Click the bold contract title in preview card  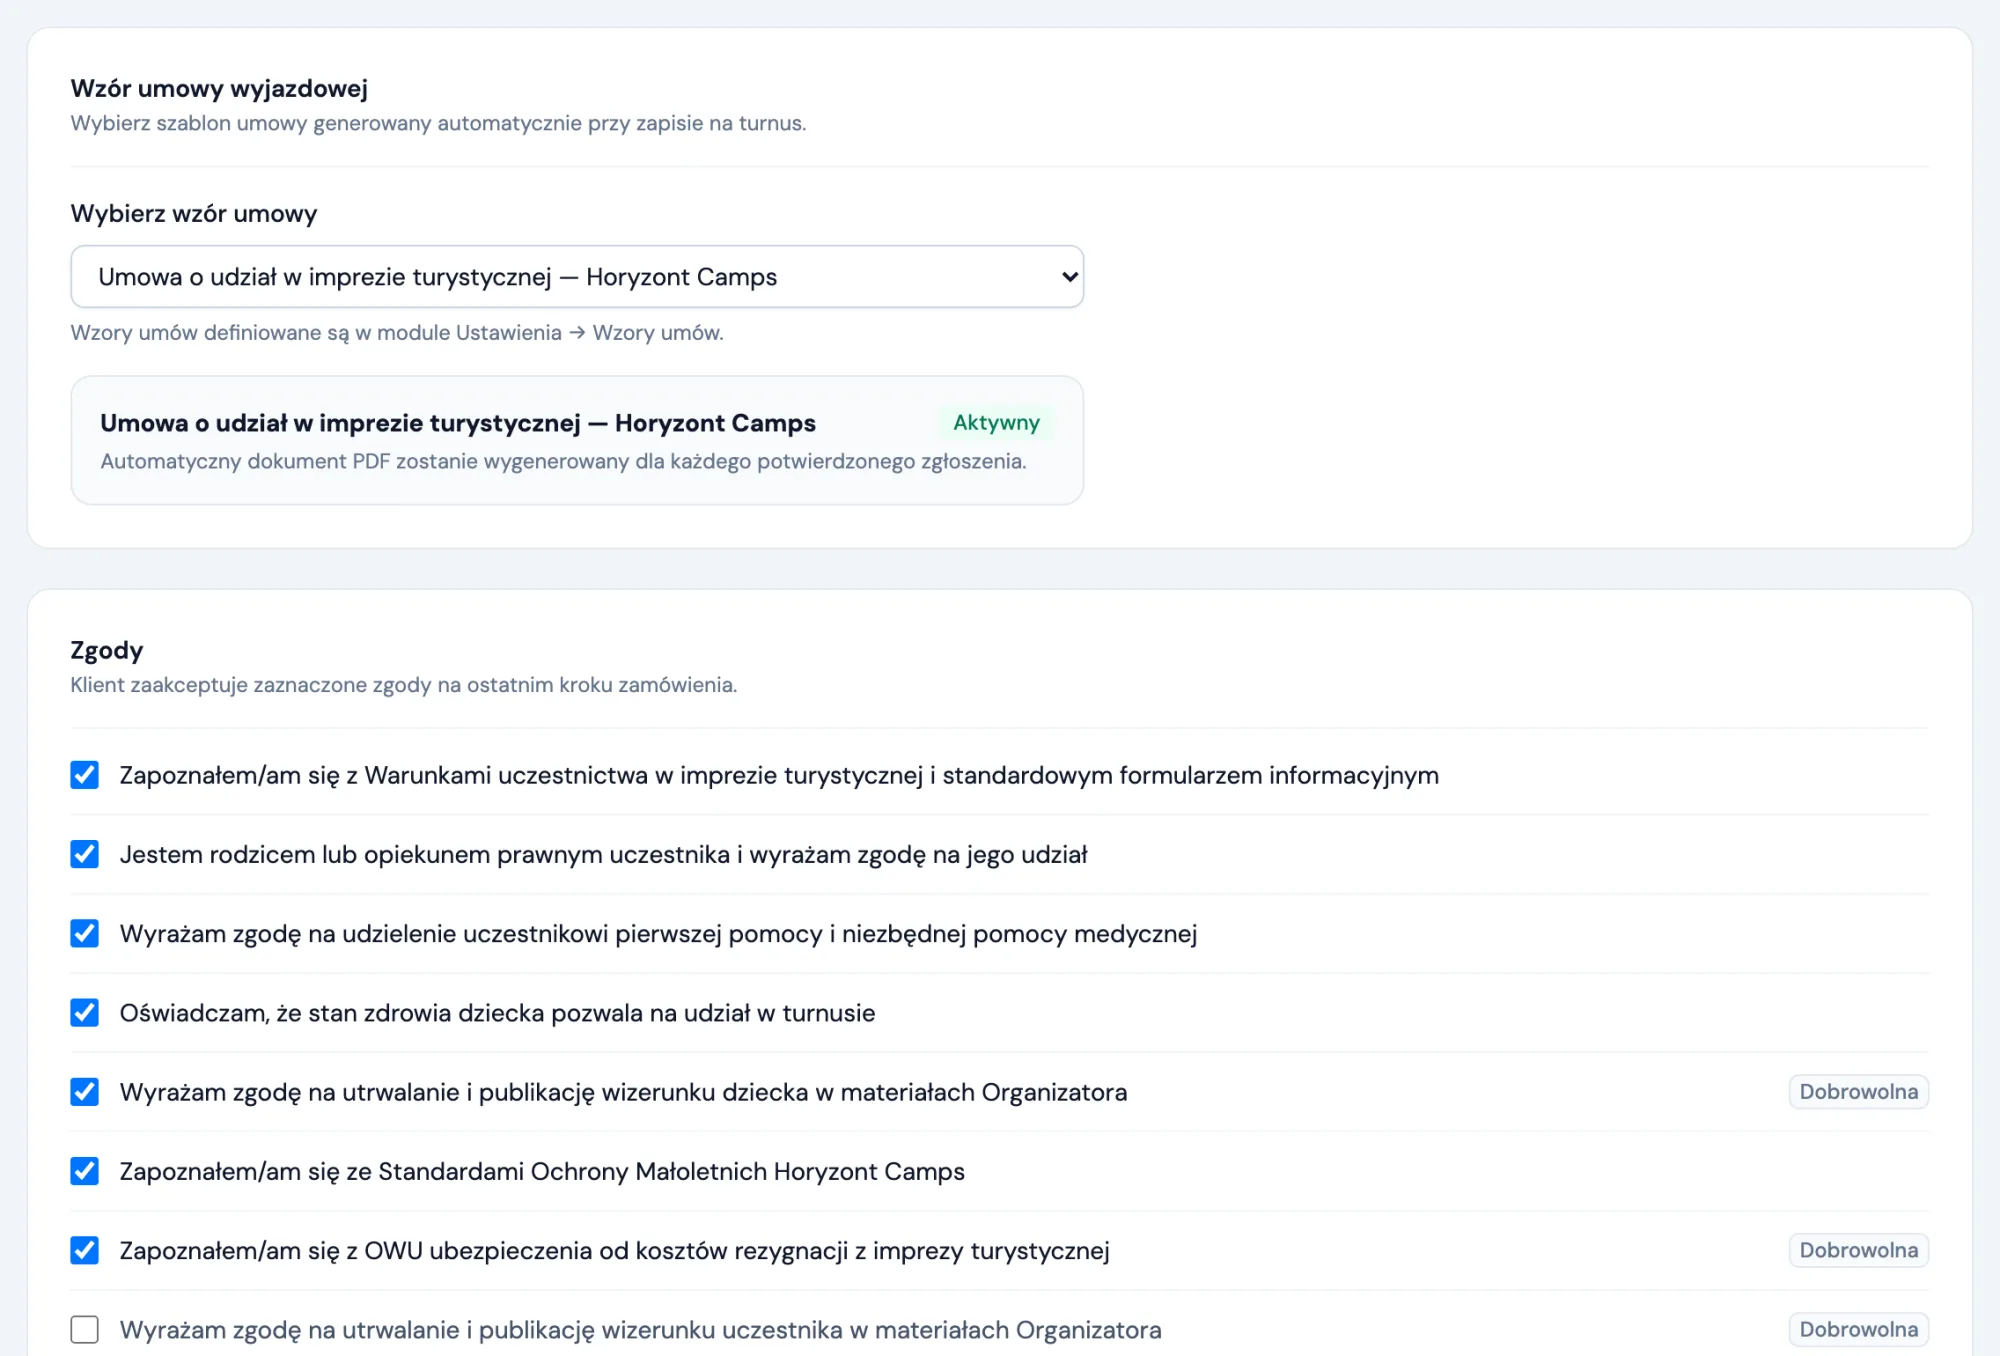[x=458, y=423]
